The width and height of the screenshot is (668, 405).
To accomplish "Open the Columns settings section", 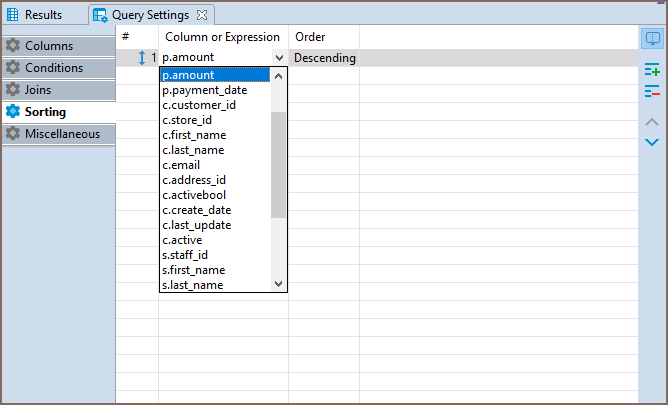I will 48,46.
